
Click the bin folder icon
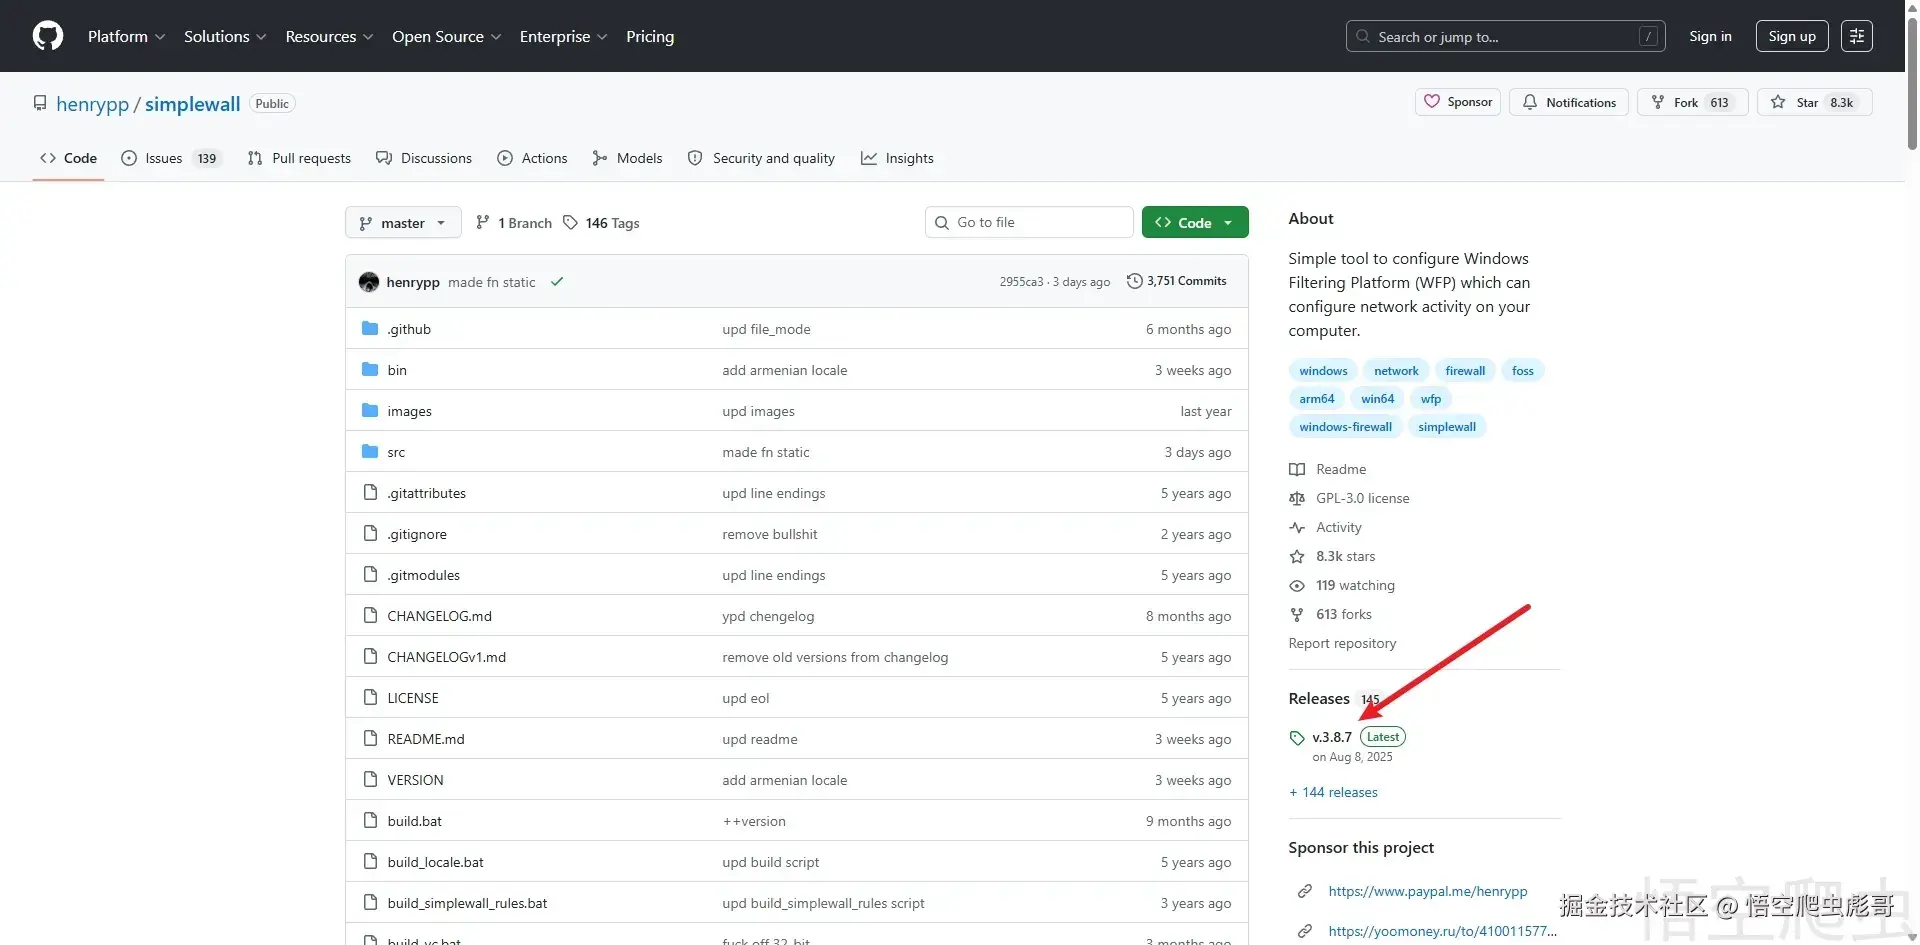[370, 369]
